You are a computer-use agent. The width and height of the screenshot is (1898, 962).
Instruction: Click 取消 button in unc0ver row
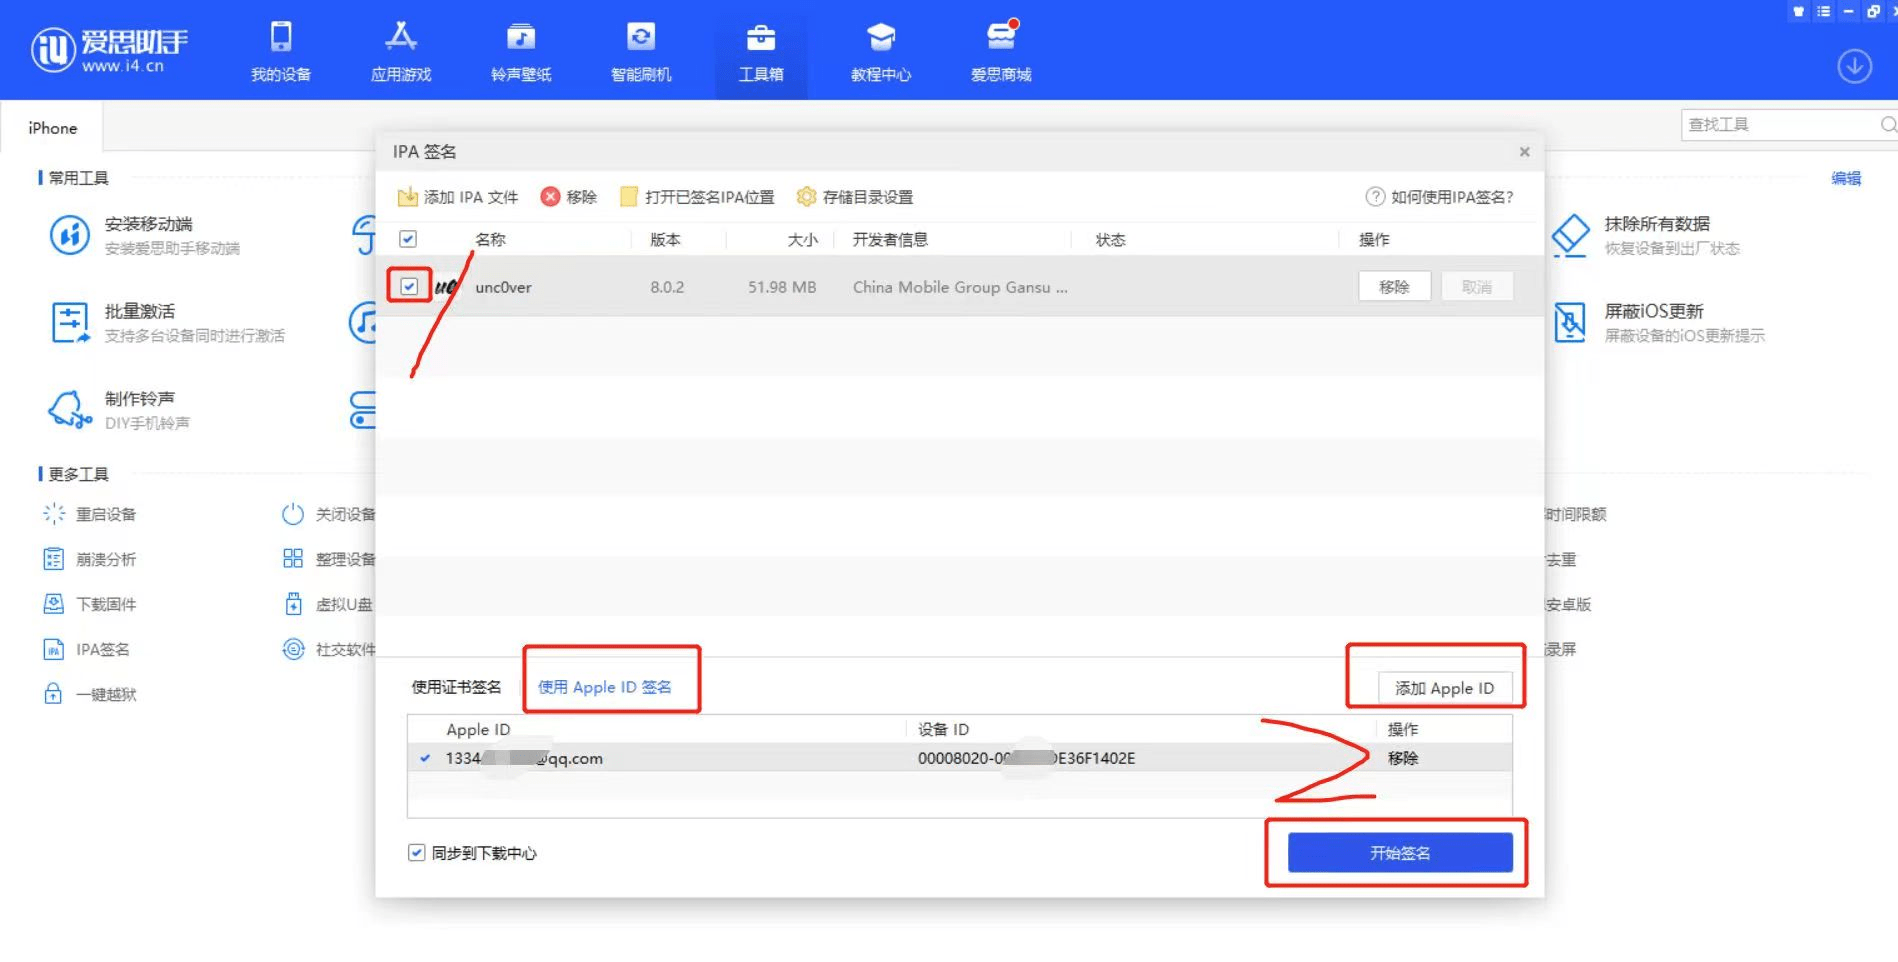coord(1477,287)
